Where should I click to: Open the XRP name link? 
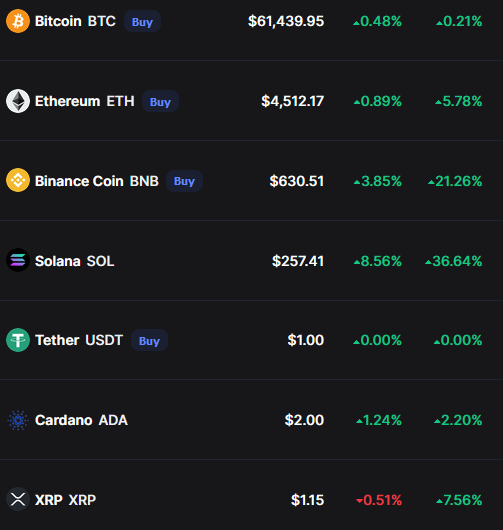coord(66,500)
